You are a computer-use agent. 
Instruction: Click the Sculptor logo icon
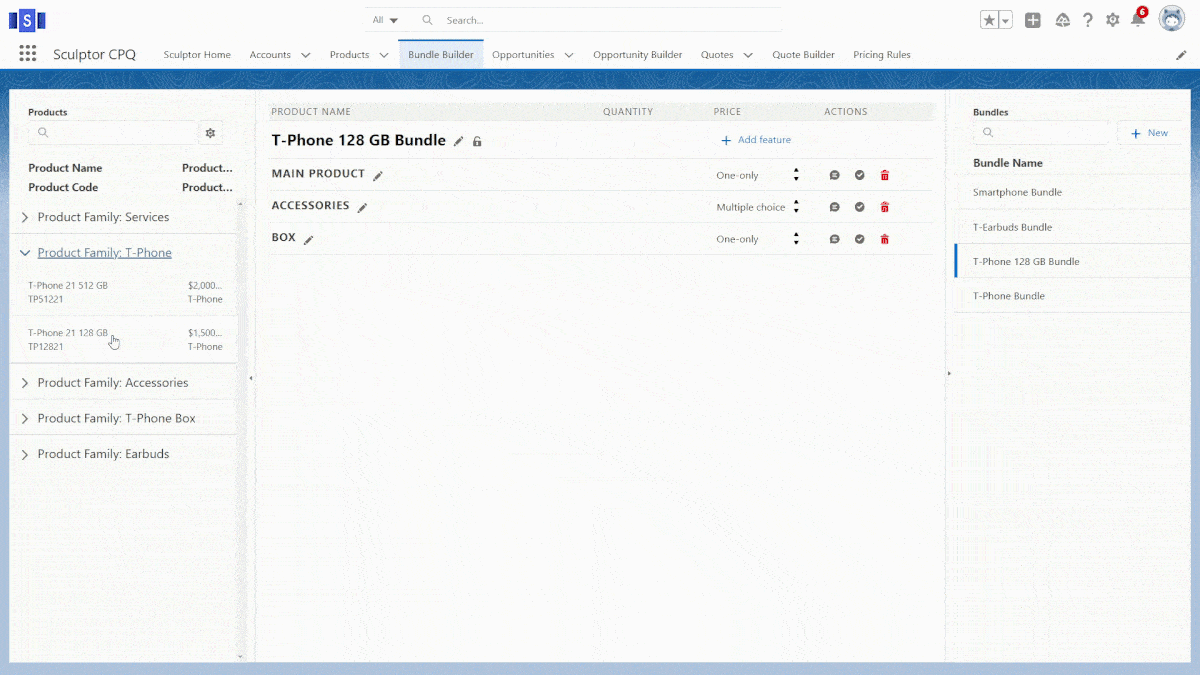pos(27,19)
